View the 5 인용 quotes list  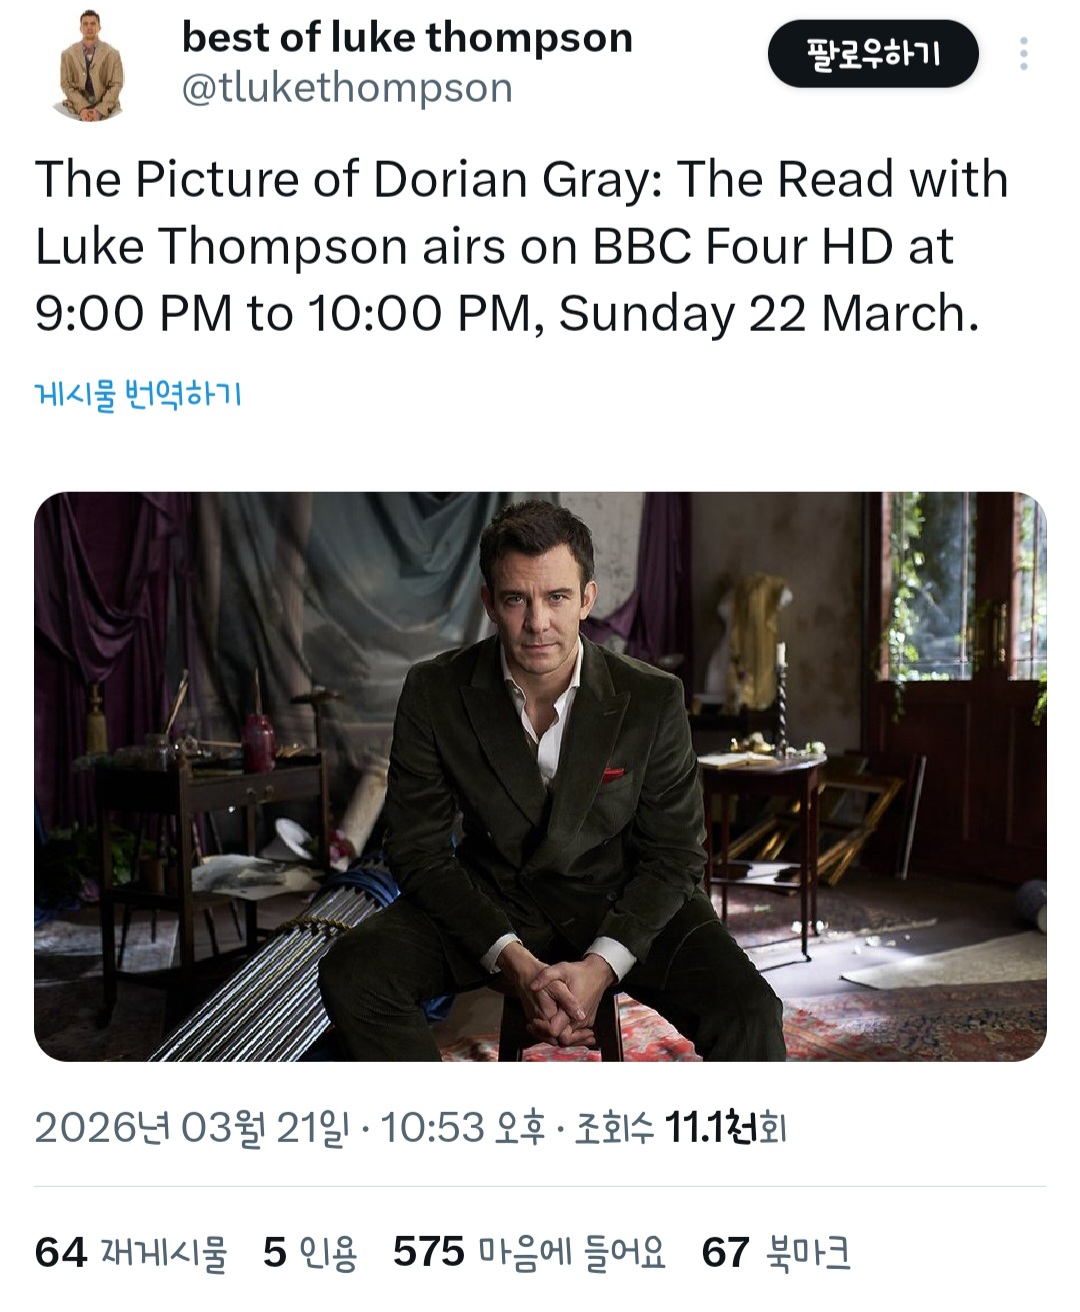[310, 1252]
